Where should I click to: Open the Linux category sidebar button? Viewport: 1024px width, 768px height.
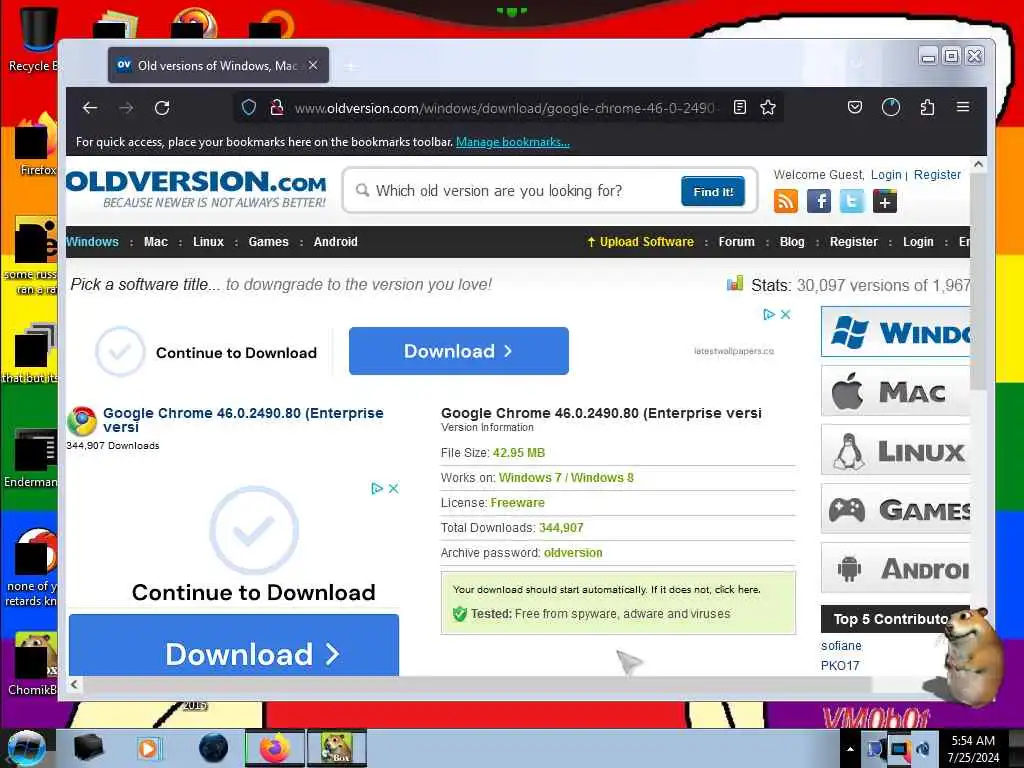tap(895, 450)
